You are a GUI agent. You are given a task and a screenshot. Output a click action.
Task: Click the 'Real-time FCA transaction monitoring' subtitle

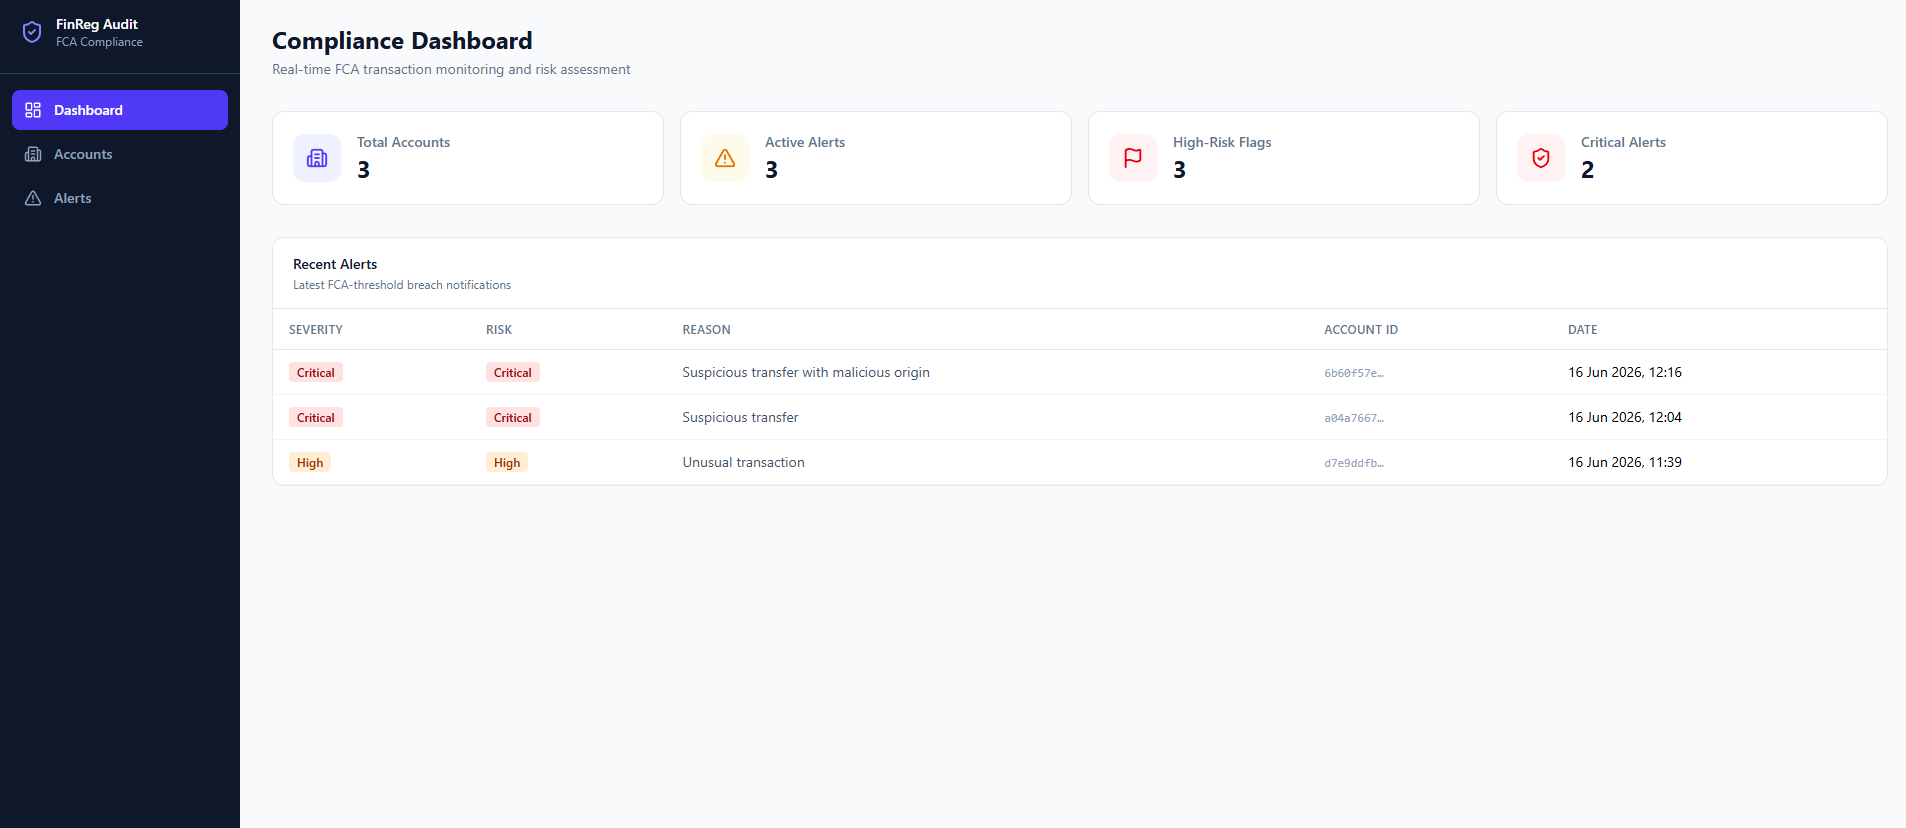[x=451, y=69]
